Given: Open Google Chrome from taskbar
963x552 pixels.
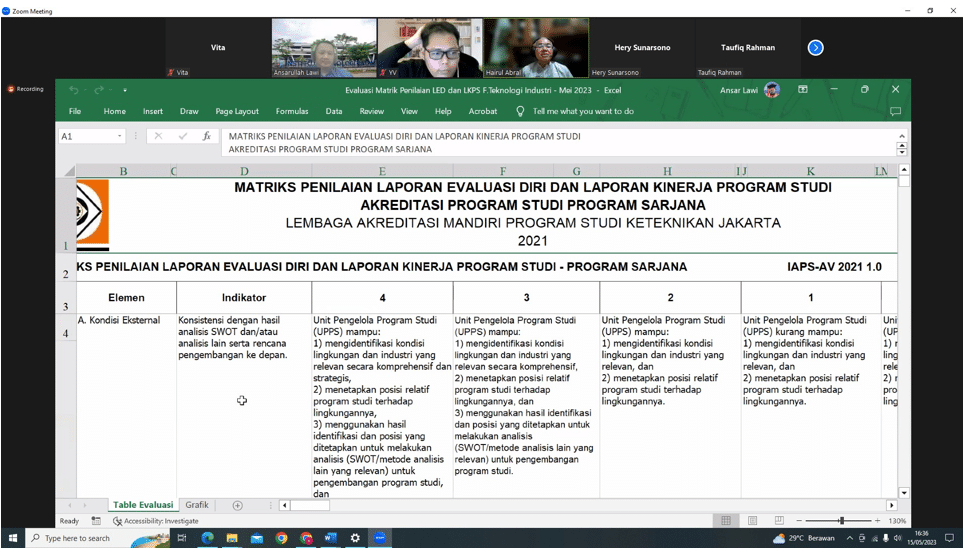Looking at the screenshot, I should pyautogui.click(x=281, y=538).
